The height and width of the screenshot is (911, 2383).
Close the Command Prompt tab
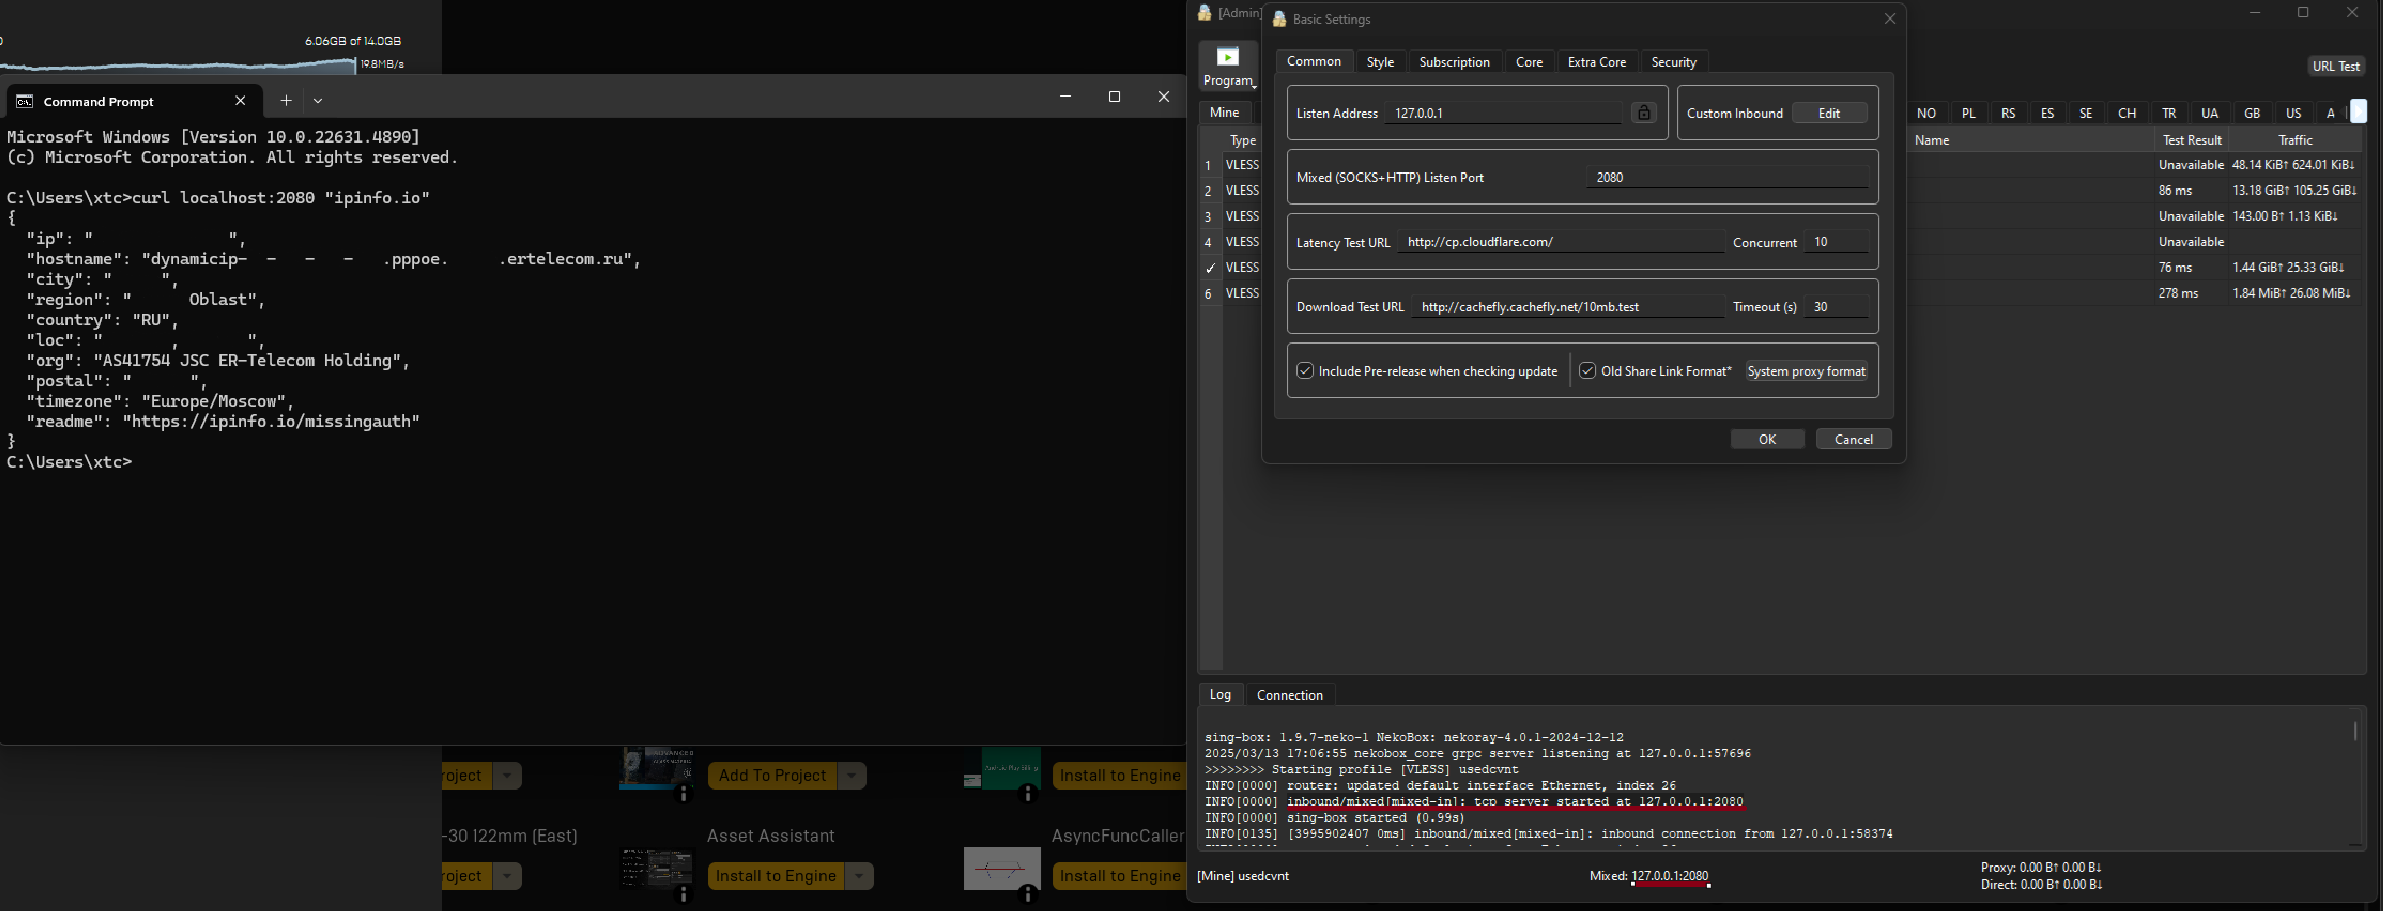coord(240,100)
